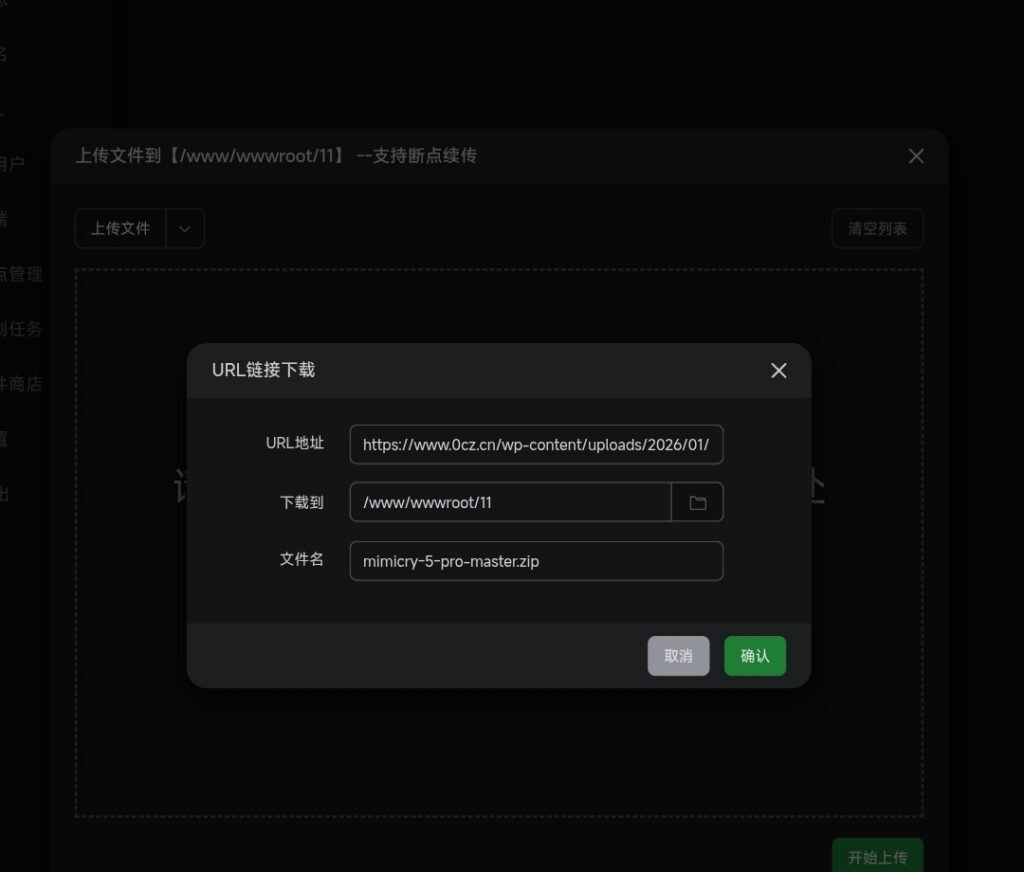The width and height of the screenshot is (1024, 872).
Task: Click the 清空列表 button
Action: click(877, 228)
